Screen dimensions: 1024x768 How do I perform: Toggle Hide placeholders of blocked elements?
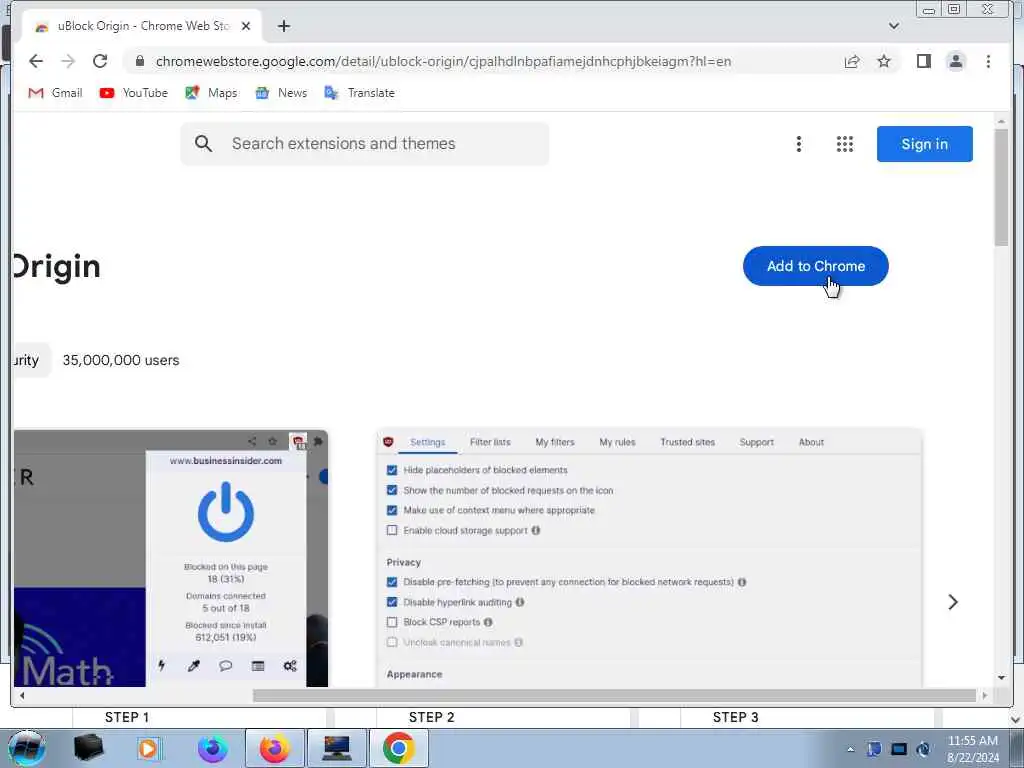tap(392, 470)
